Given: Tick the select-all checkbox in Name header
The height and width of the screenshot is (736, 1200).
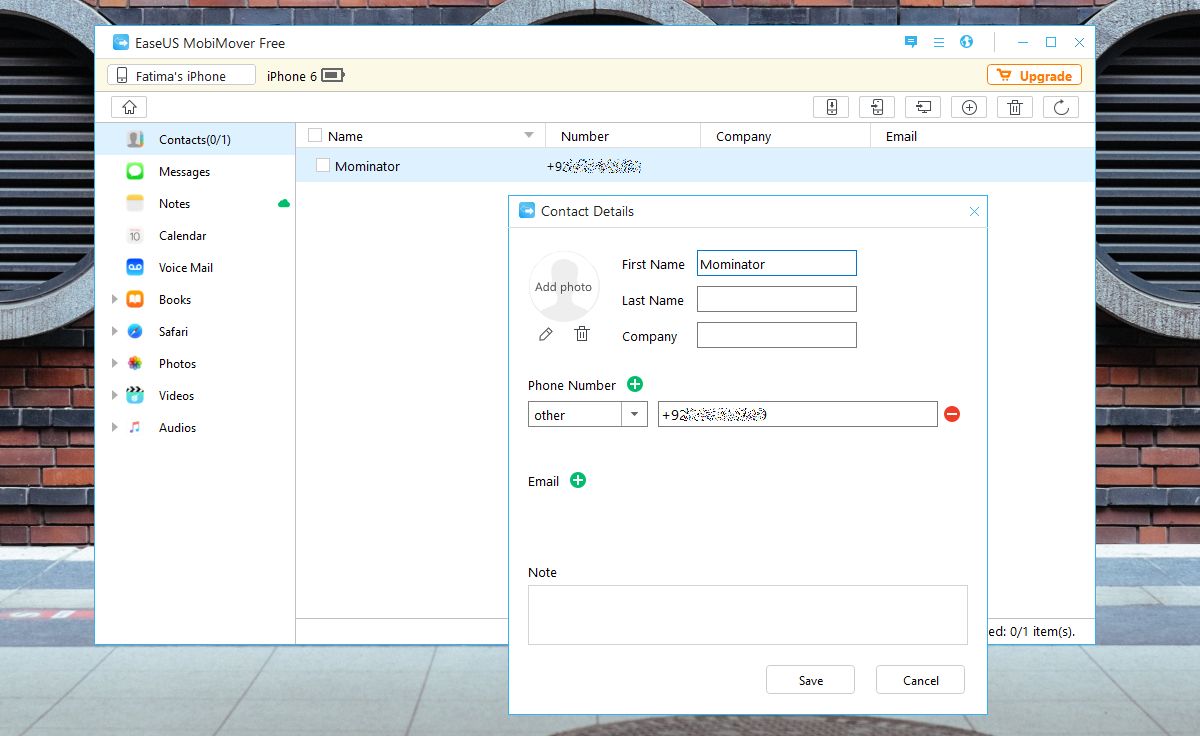Looking at the screenshot, I should click(315, 135).
